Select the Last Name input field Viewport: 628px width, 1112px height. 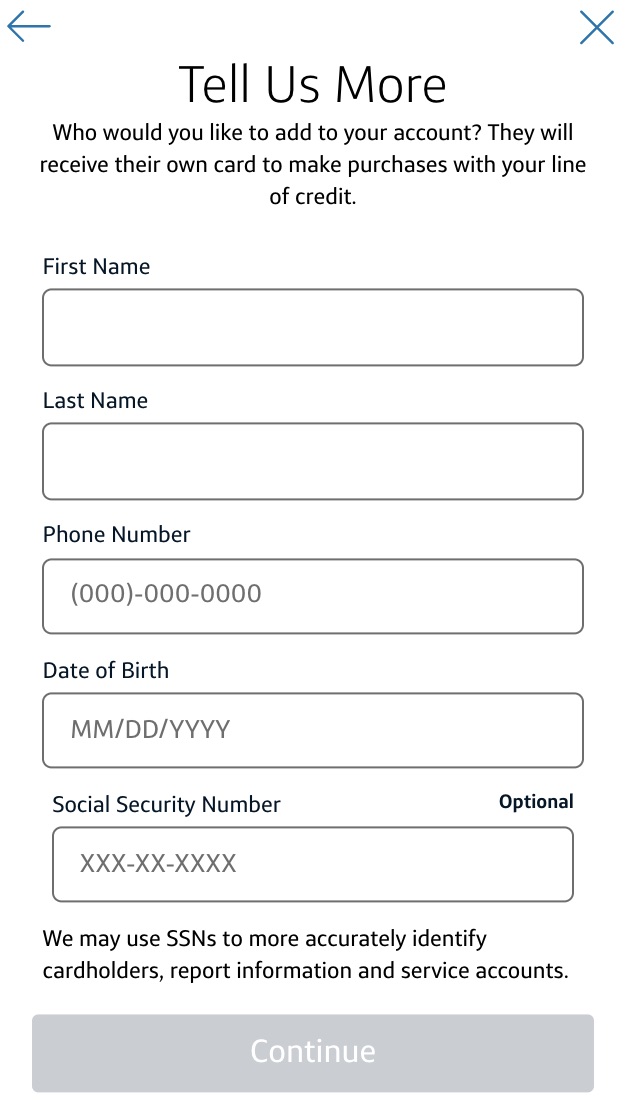pyautogui.click(x=313, y=461)
